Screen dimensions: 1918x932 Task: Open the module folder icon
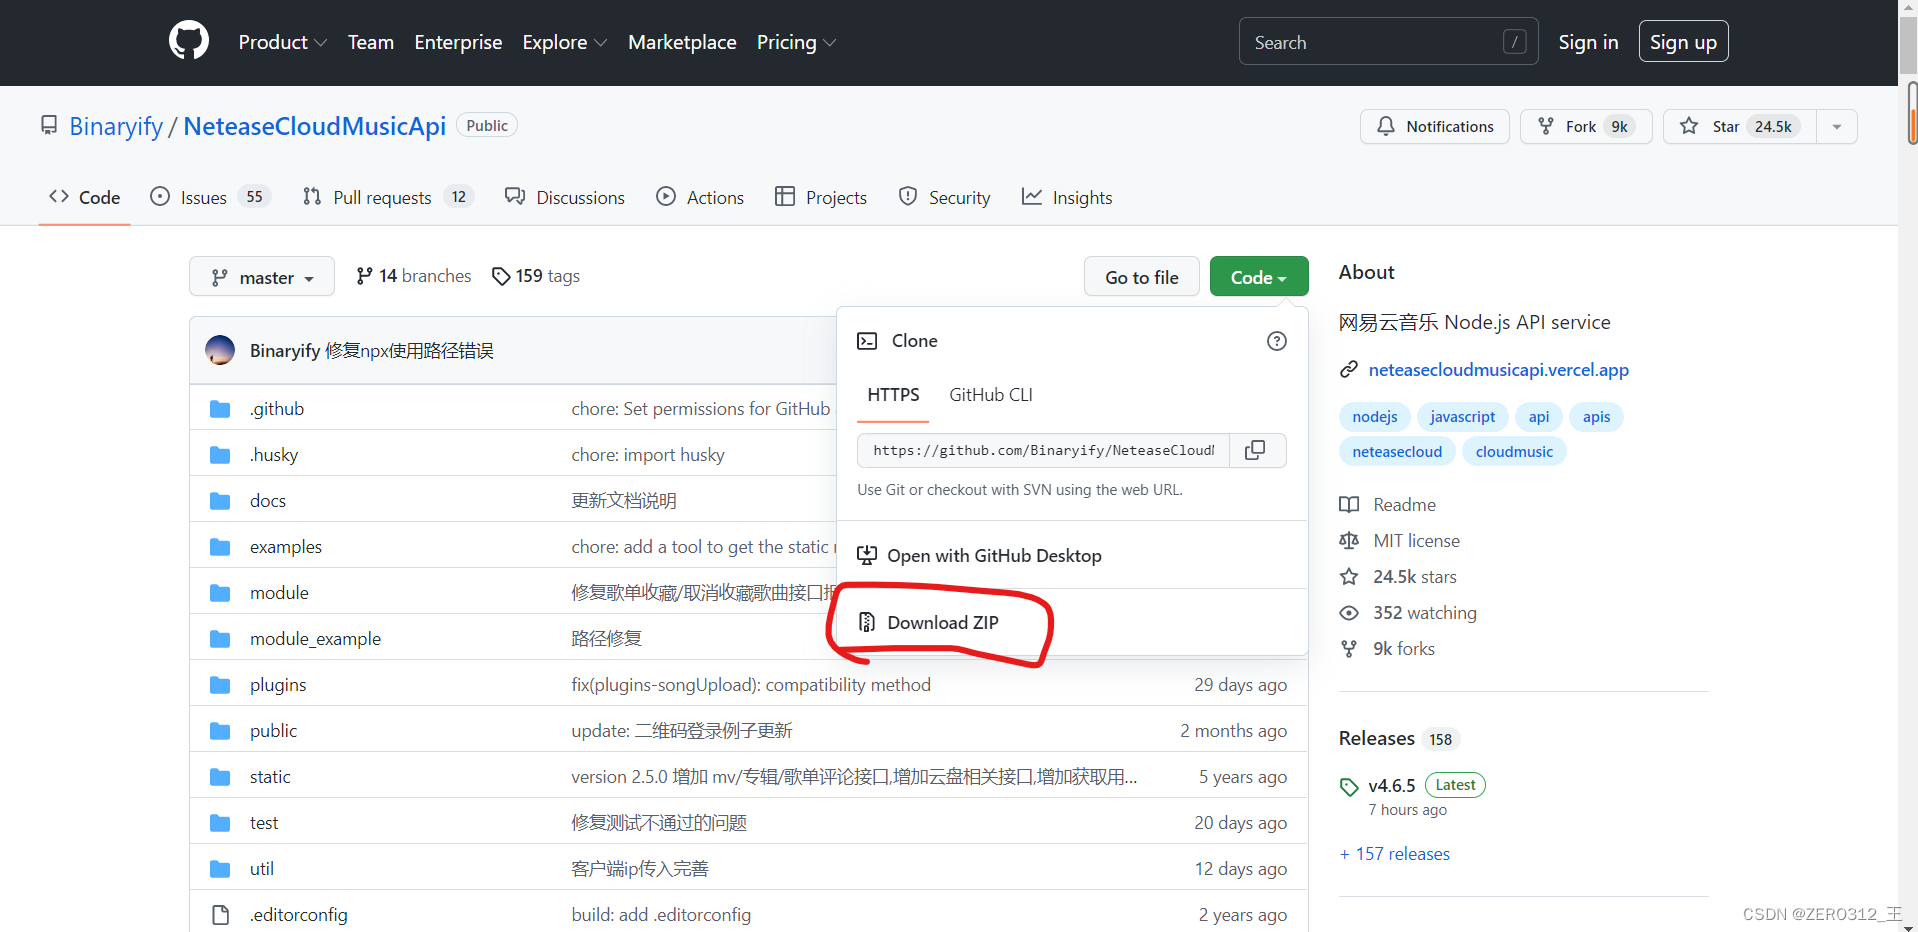[220, 593]
